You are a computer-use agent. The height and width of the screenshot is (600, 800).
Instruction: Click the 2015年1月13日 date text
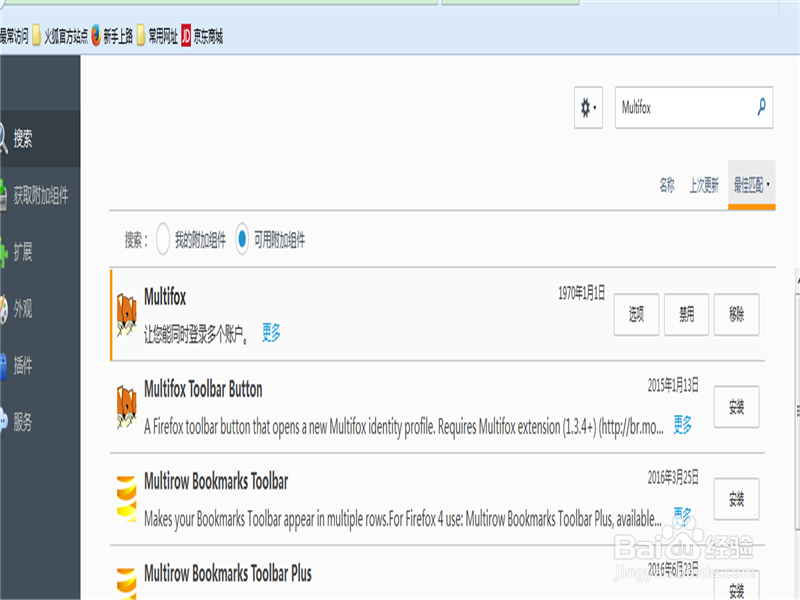pos(673,386)
